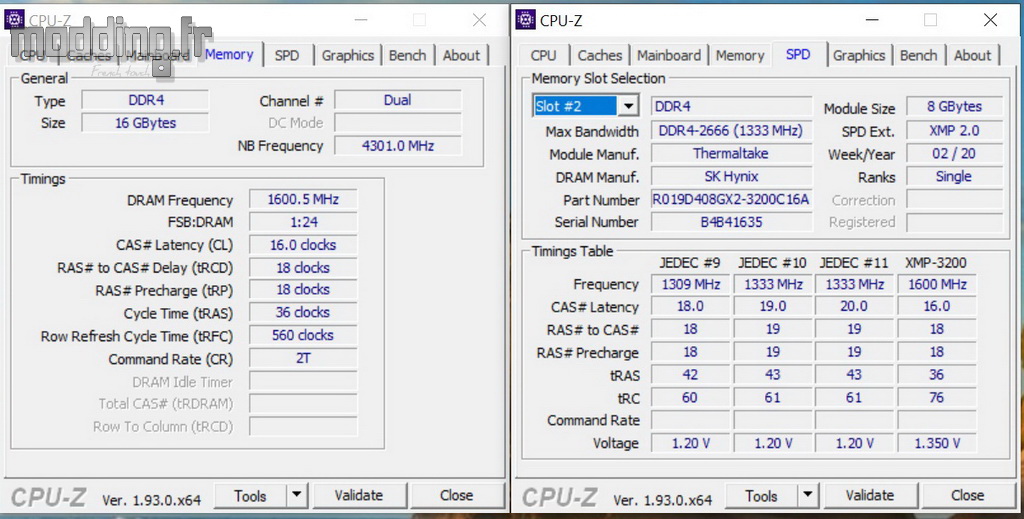
Task: Click the part number R019D408GX2-3200C16A
Action: pyautogui.click(x=731, y=200)
